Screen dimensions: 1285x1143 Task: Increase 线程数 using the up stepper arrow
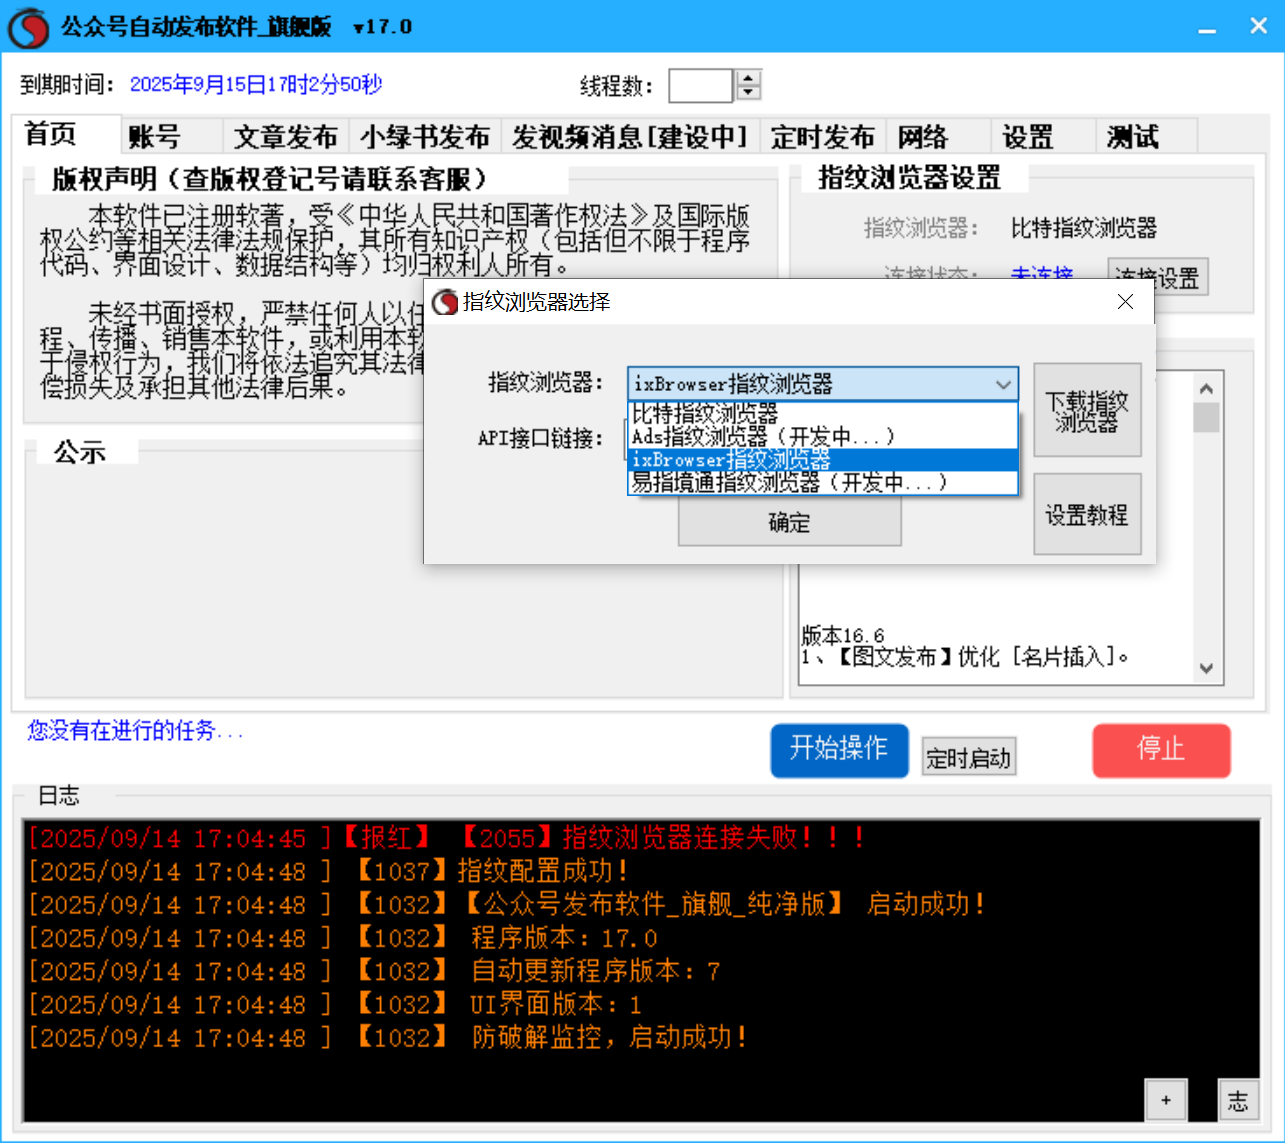click(x=747, y=78)
